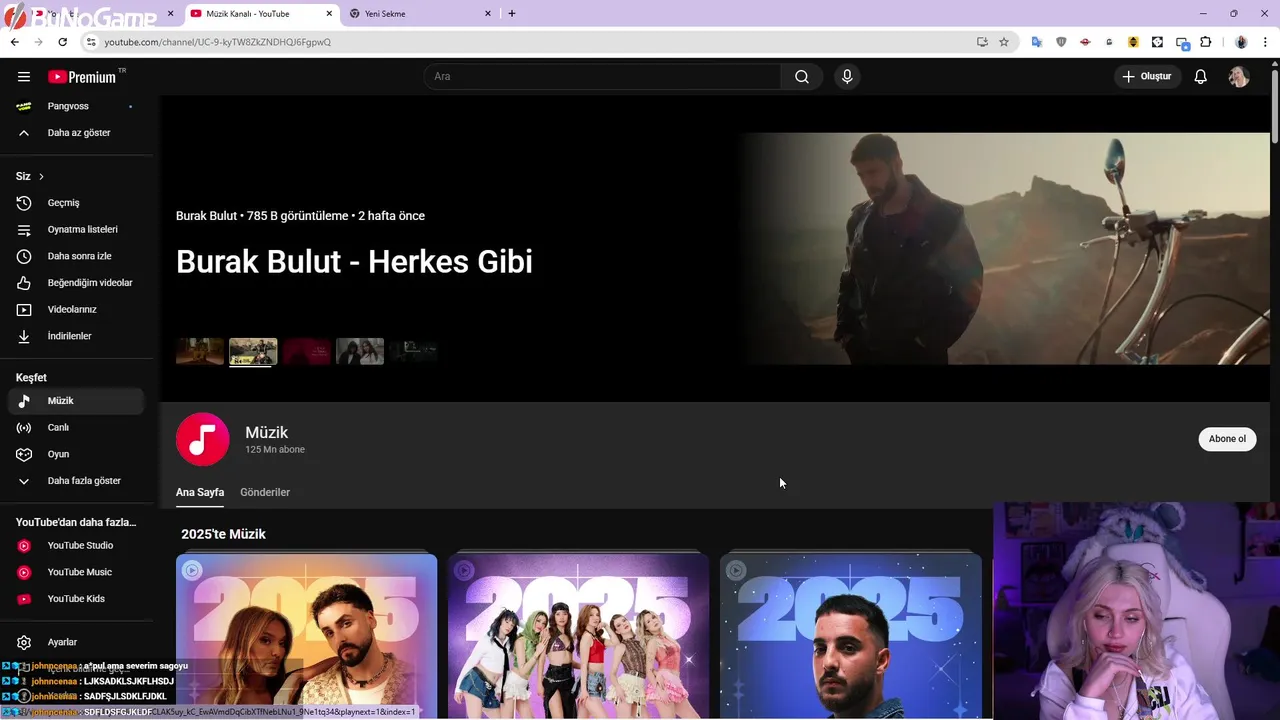
Task: Start voice search with the microphone icon
Action: point(847,77)
